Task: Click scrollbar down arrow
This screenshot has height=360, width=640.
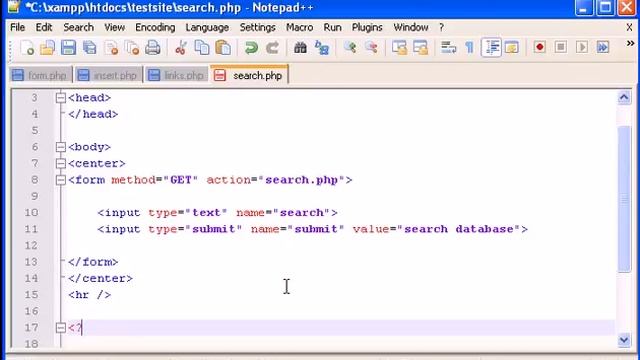Action: point(624,340)
